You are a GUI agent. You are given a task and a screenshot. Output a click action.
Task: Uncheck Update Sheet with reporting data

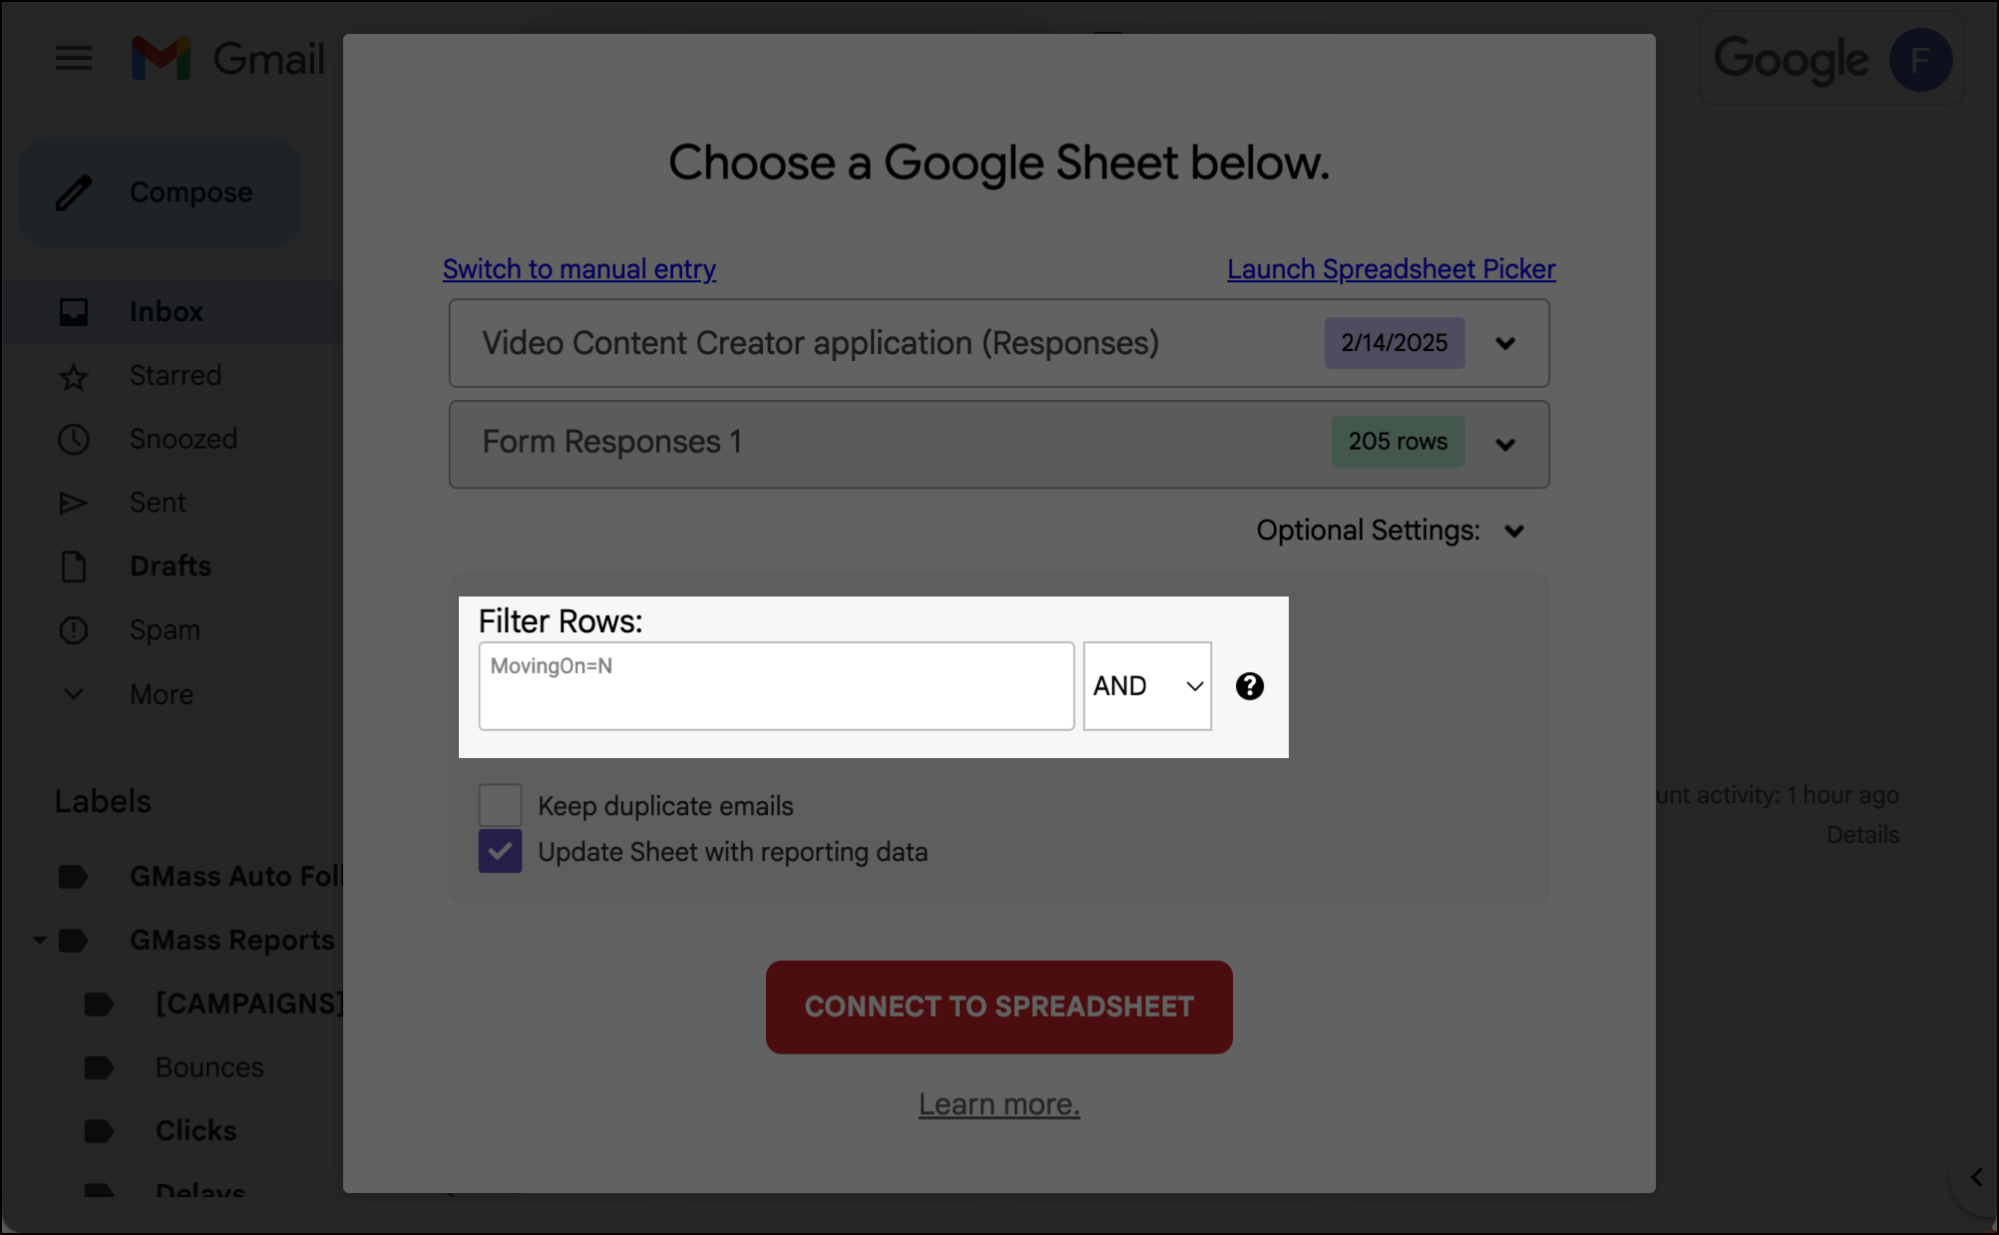pyautogui.click(x=500, y=851)
